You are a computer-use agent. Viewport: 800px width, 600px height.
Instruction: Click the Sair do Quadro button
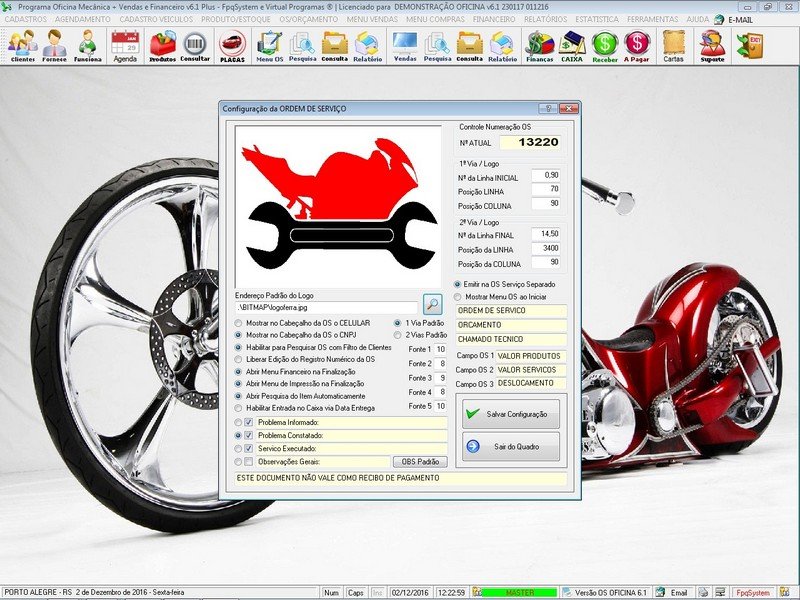510,446
